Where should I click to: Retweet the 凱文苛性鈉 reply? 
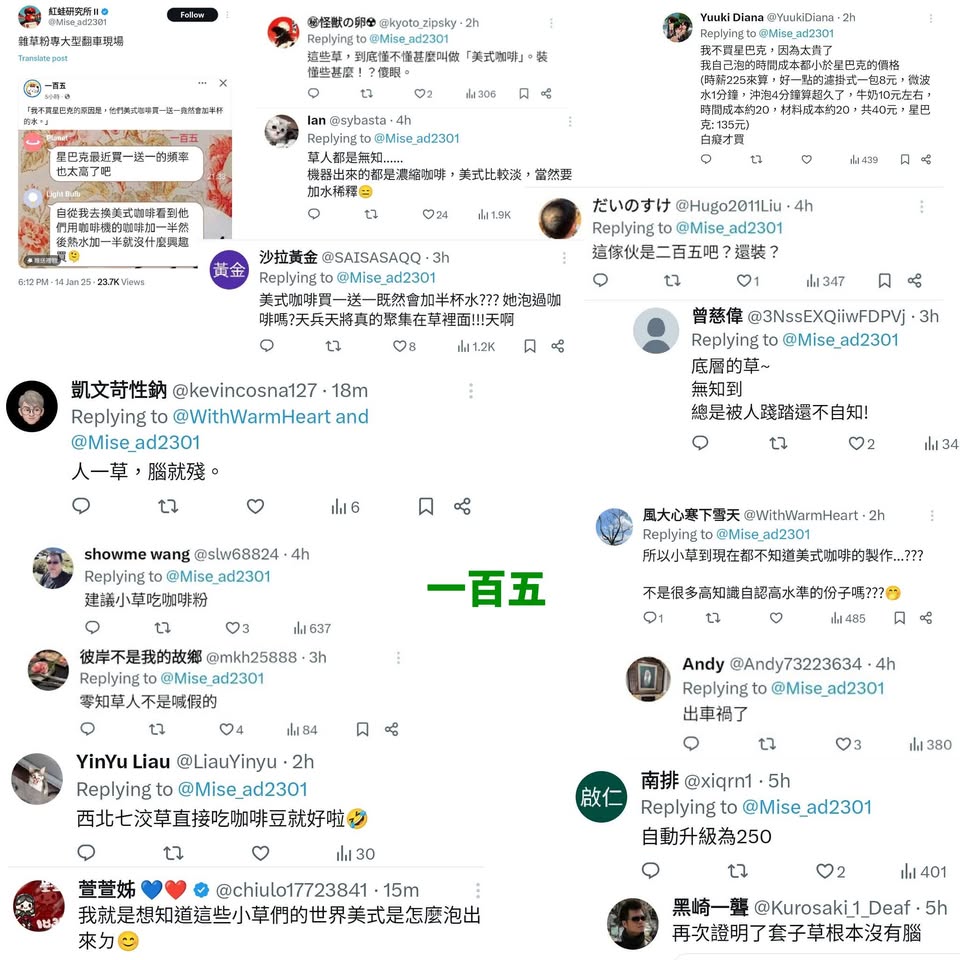[x=168, y=506]
